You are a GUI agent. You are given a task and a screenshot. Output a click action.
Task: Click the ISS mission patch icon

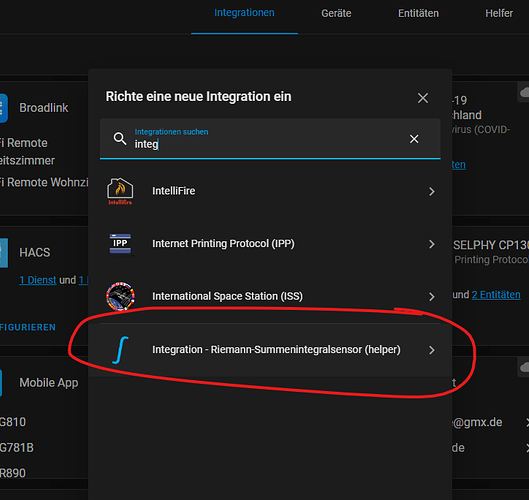[x=120, y=296]
